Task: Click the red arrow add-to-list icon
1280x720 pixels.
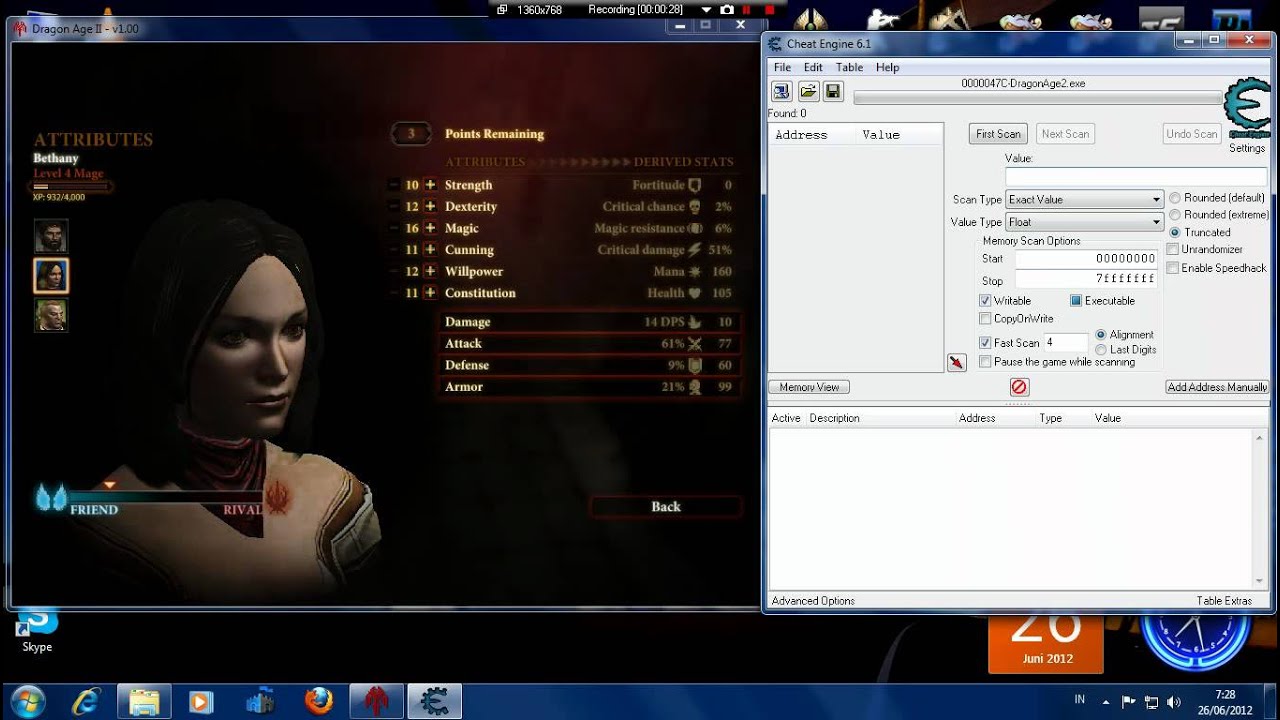Action: (x=957, y=362)
